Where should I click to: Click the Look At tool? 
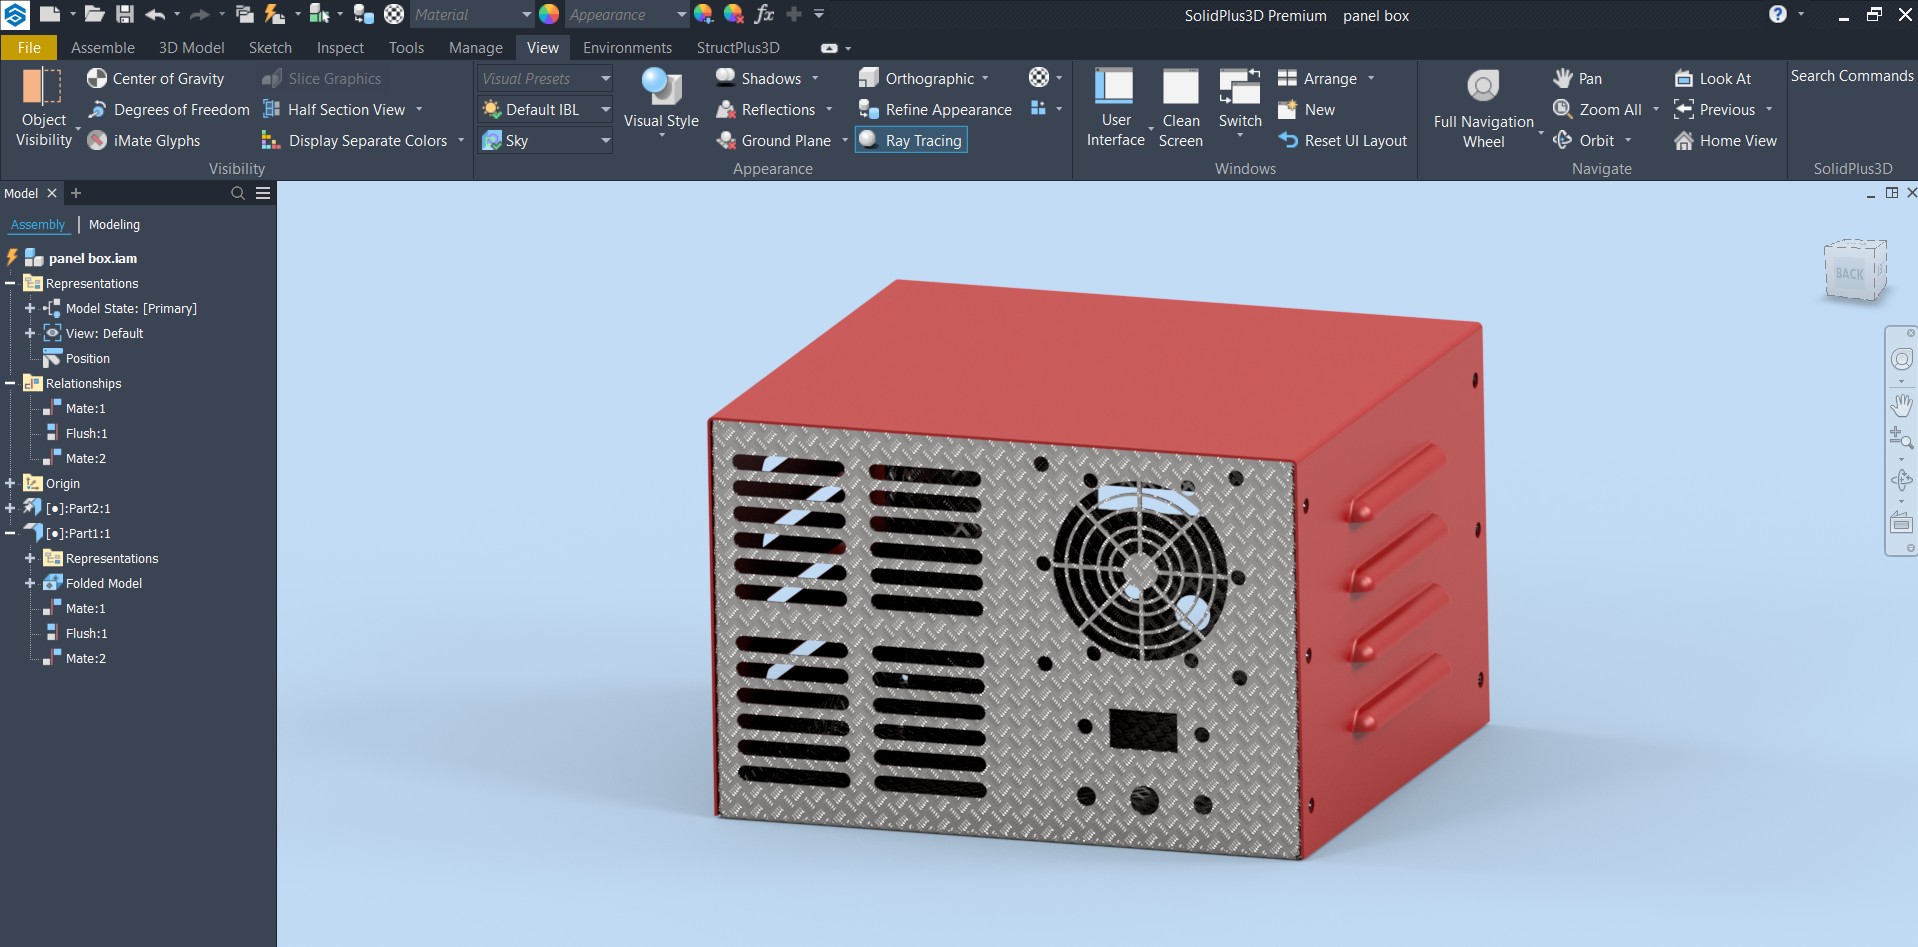(x=1712, y=79)
